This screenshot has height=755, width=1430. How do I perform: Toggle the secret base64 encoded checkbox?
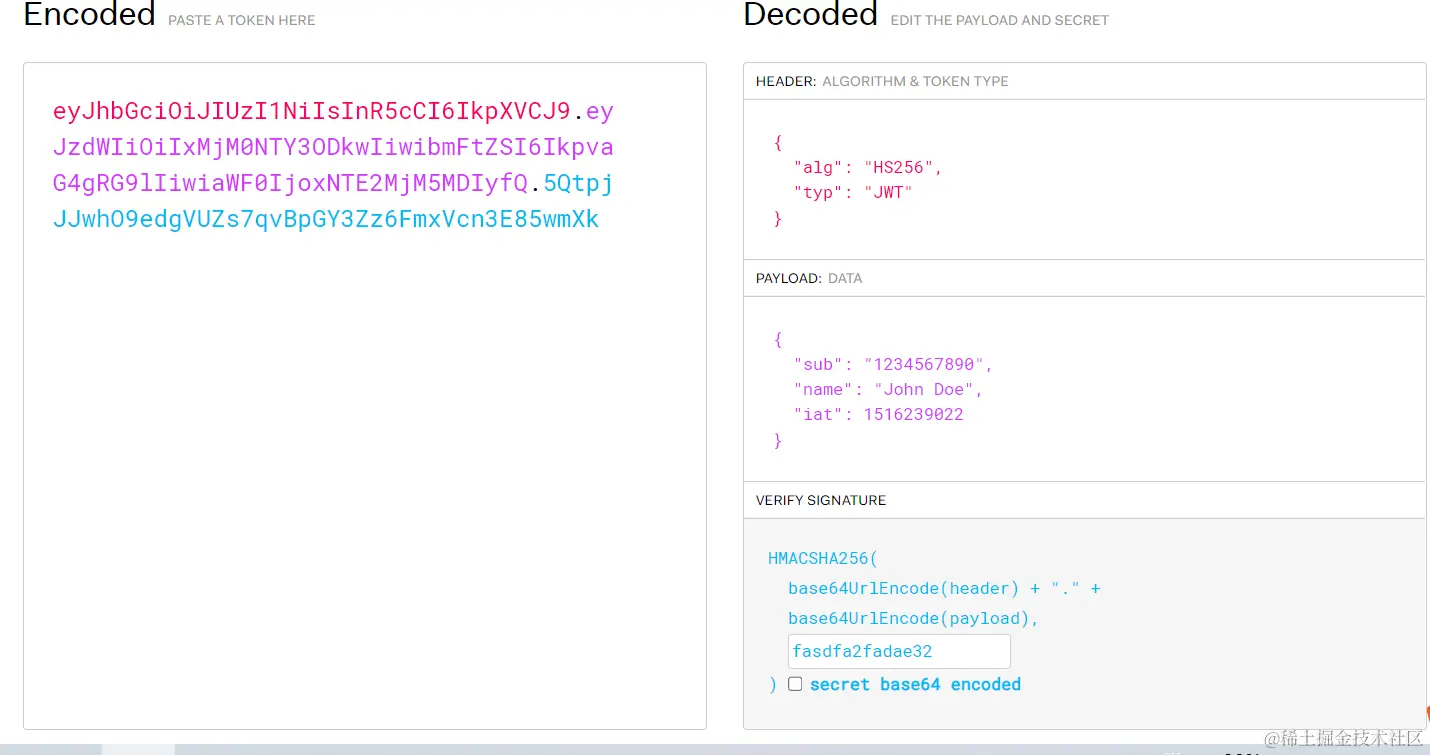tap(795, 684)
